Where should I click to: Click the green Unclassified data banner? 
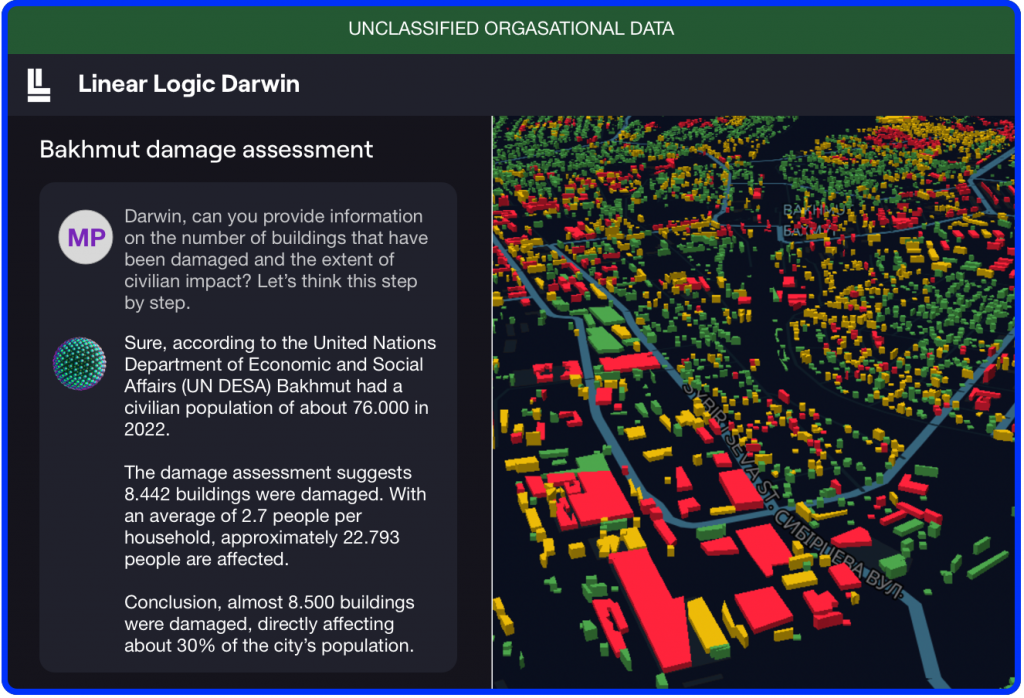pos(511,29)
